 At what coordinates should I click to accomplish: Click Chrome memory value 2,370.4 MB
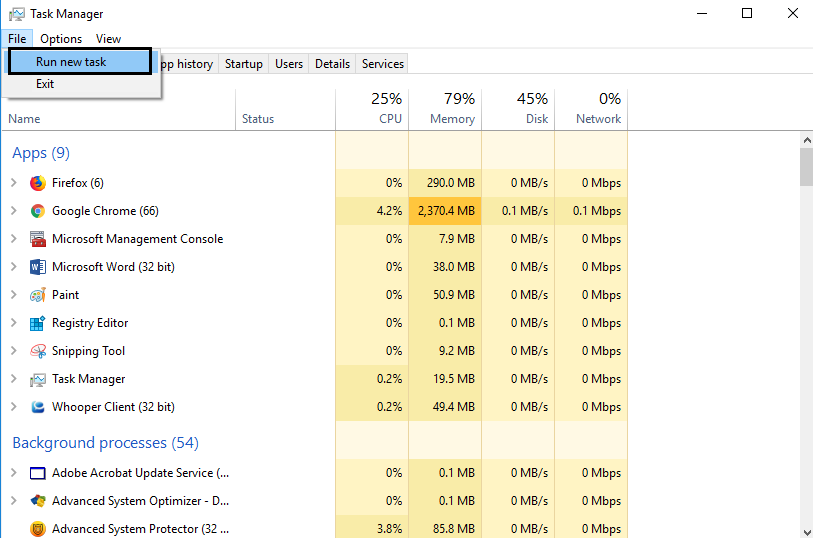point(446,211)
